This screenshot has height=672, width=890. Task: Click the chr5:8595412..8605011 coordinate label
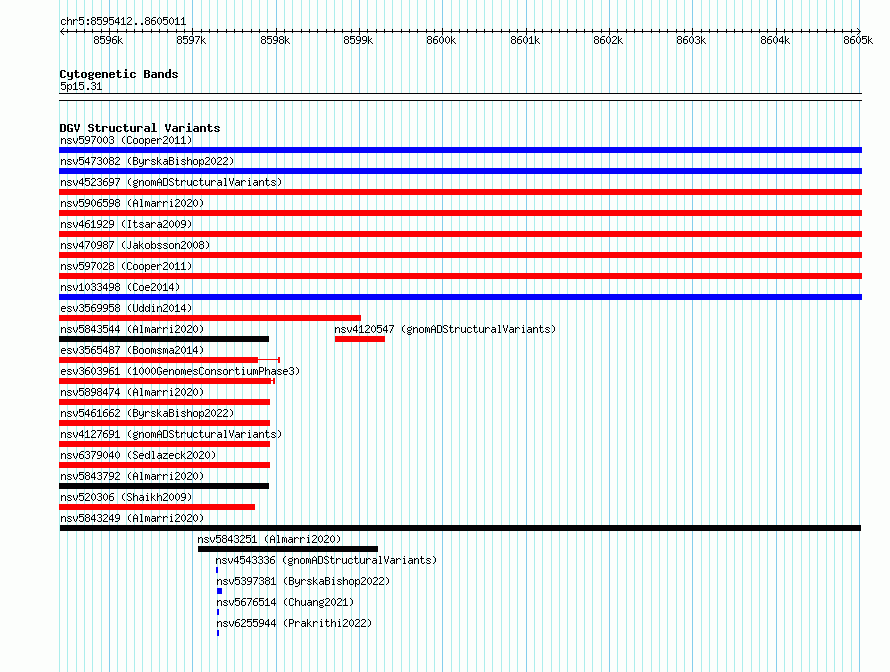coord(123,22)
